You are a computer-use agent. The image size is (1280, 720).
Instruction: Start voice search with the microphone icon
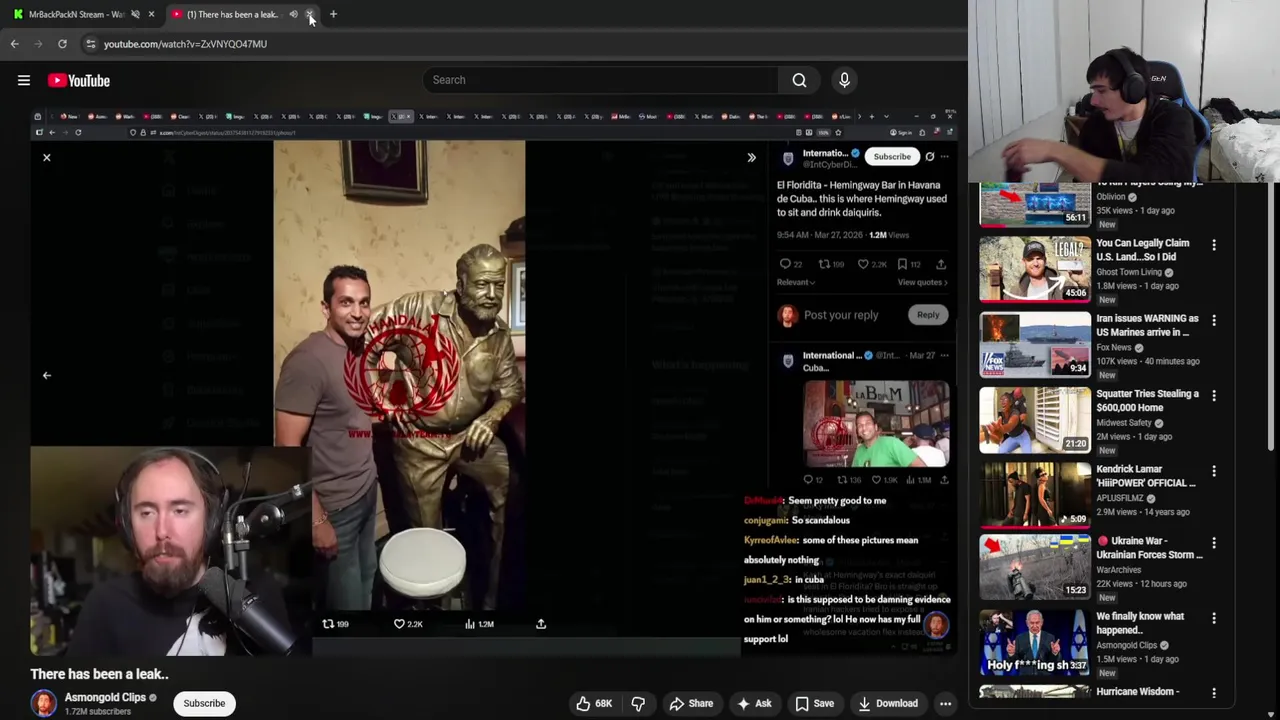tap(844, 80)
